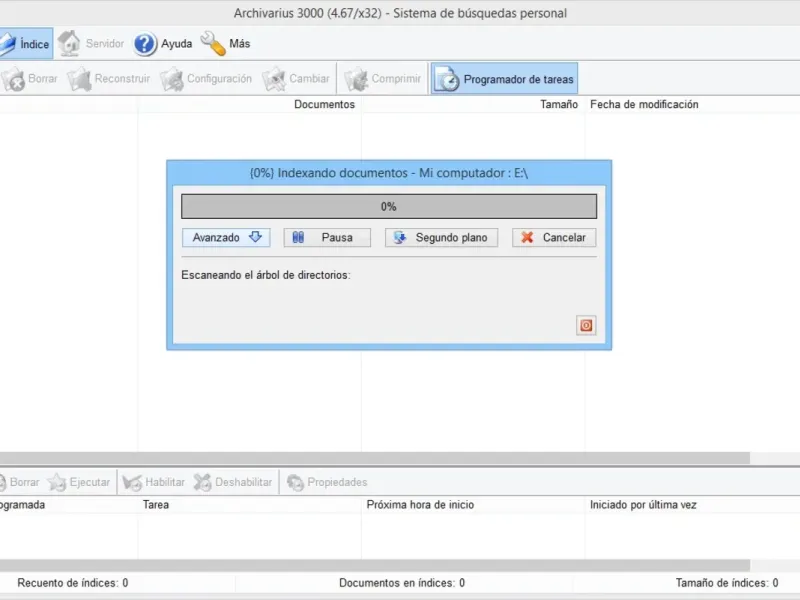
Task: Send indexing to Segundo plano
Action: pos(441,238)
